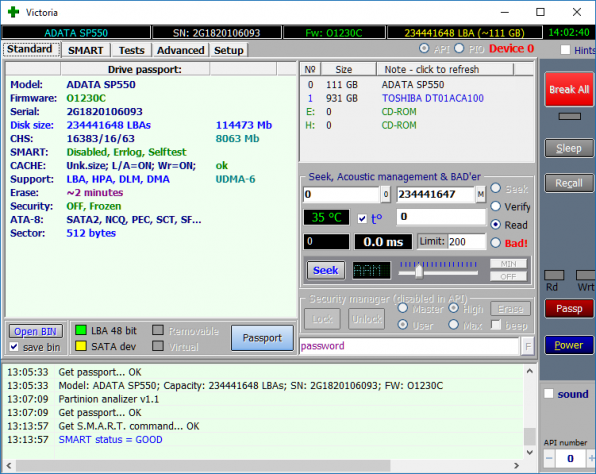The image size is (596, 474).
Task: Click the AAM MIN button
Action: point(508,263)
